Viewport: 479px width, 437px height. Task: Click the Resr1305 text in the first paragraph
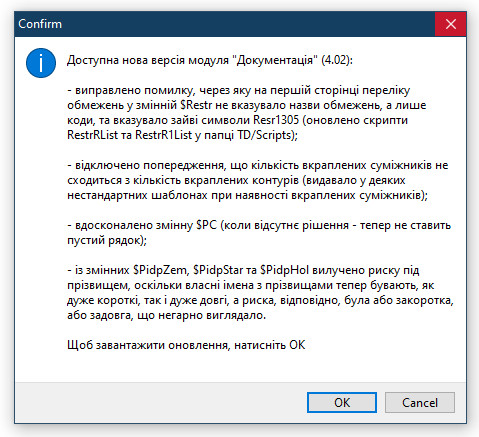coord(276,120)
